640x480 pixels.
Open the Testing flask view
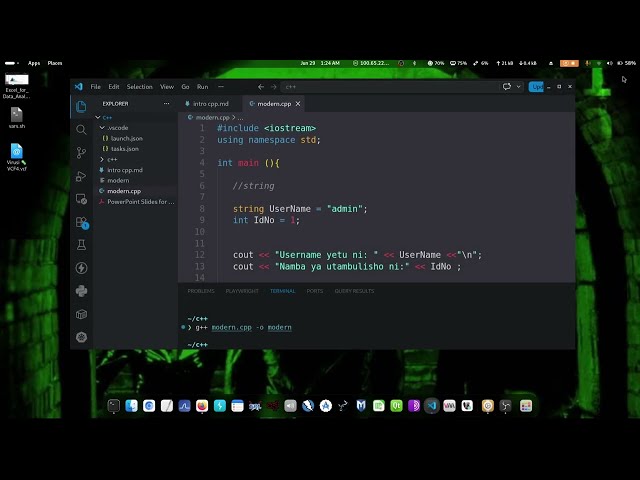click(x=81, y=245)
